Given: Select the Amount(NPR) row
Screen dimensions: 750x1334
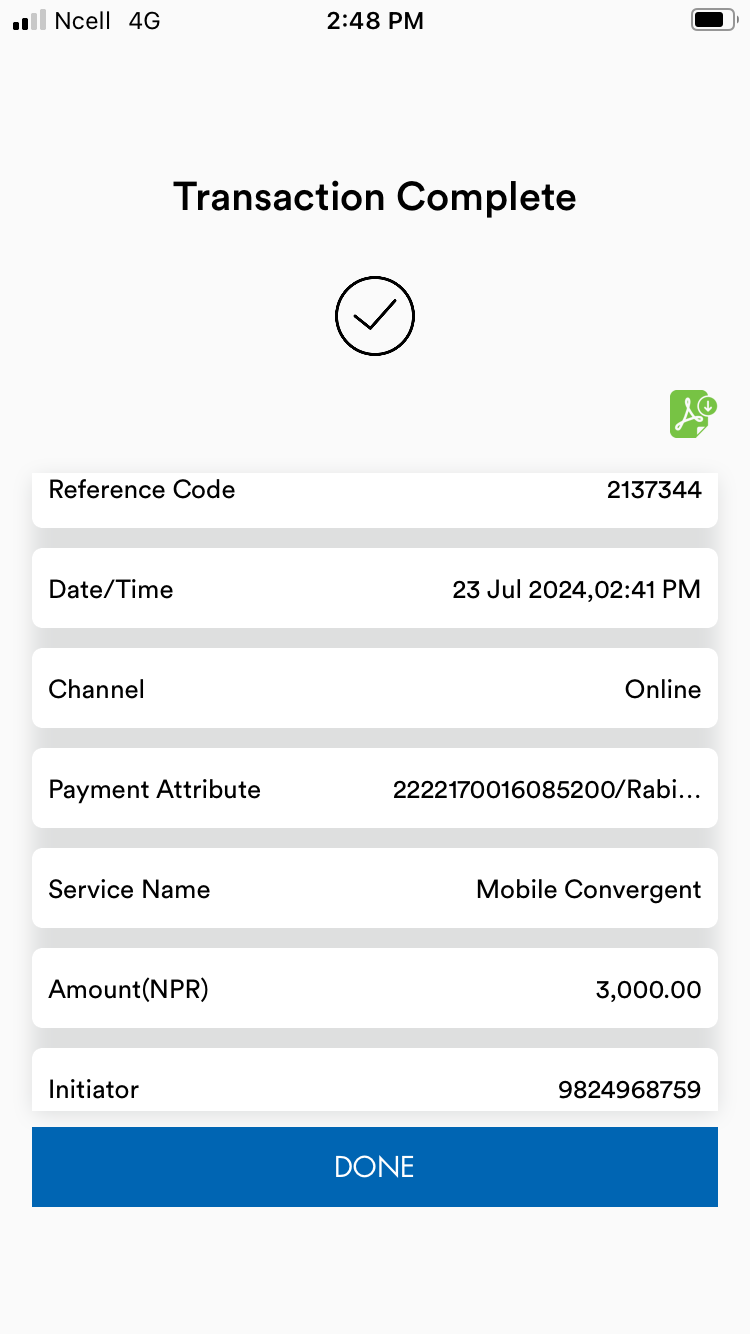Looking at the screenshot, I should [375, 988].
